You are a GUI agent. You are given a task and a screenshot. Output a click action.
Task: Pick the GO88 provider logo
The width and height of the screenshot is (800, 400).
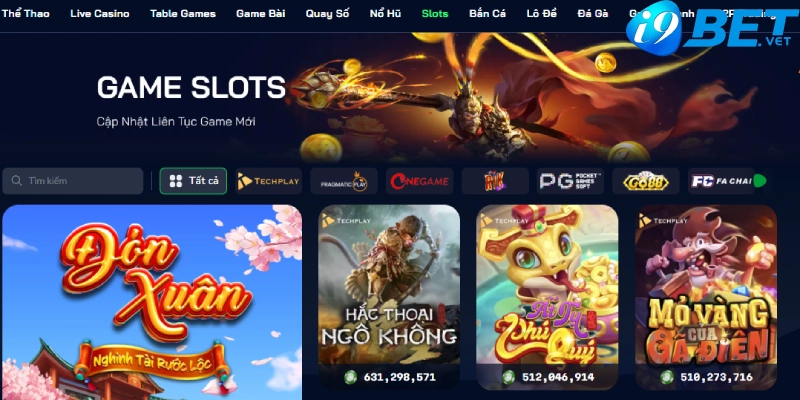point(646,181)
